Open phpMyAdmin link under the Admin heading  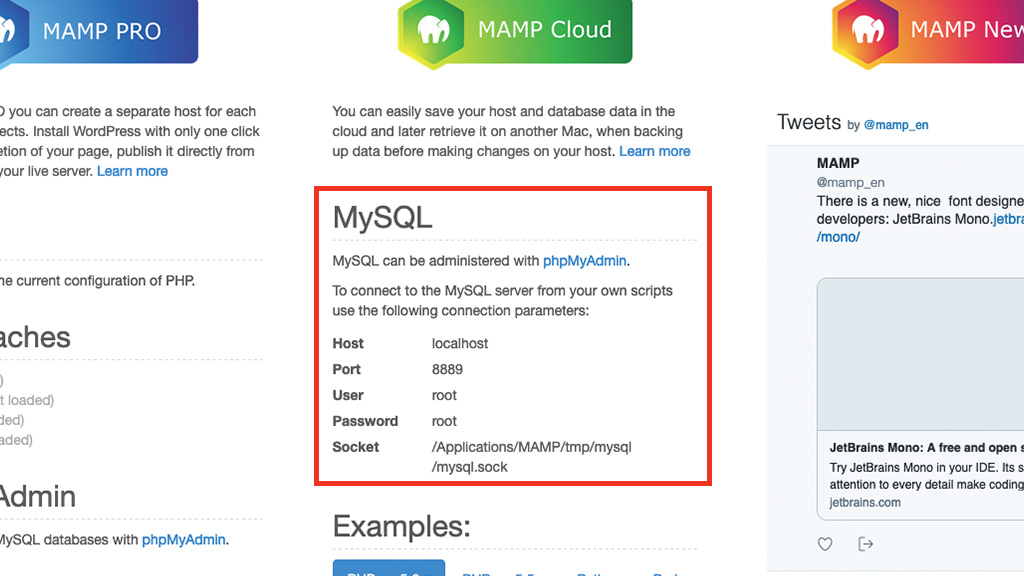pos(184,539)
